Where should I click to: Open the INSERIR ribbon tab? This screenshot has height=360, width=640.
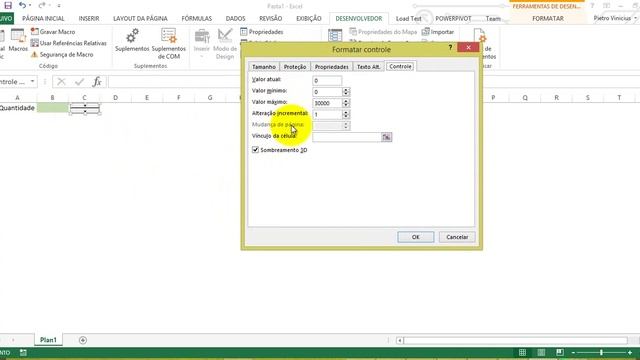89,18
